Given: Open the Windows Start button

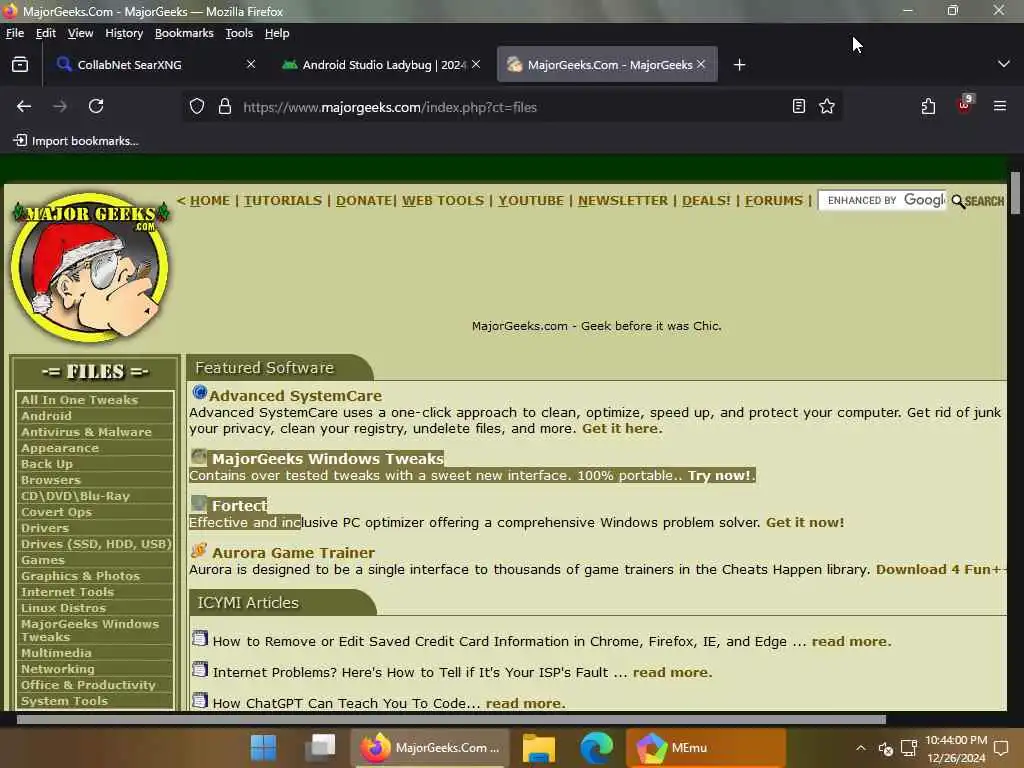Looking at the screenshot, I should tap(264, 748).
